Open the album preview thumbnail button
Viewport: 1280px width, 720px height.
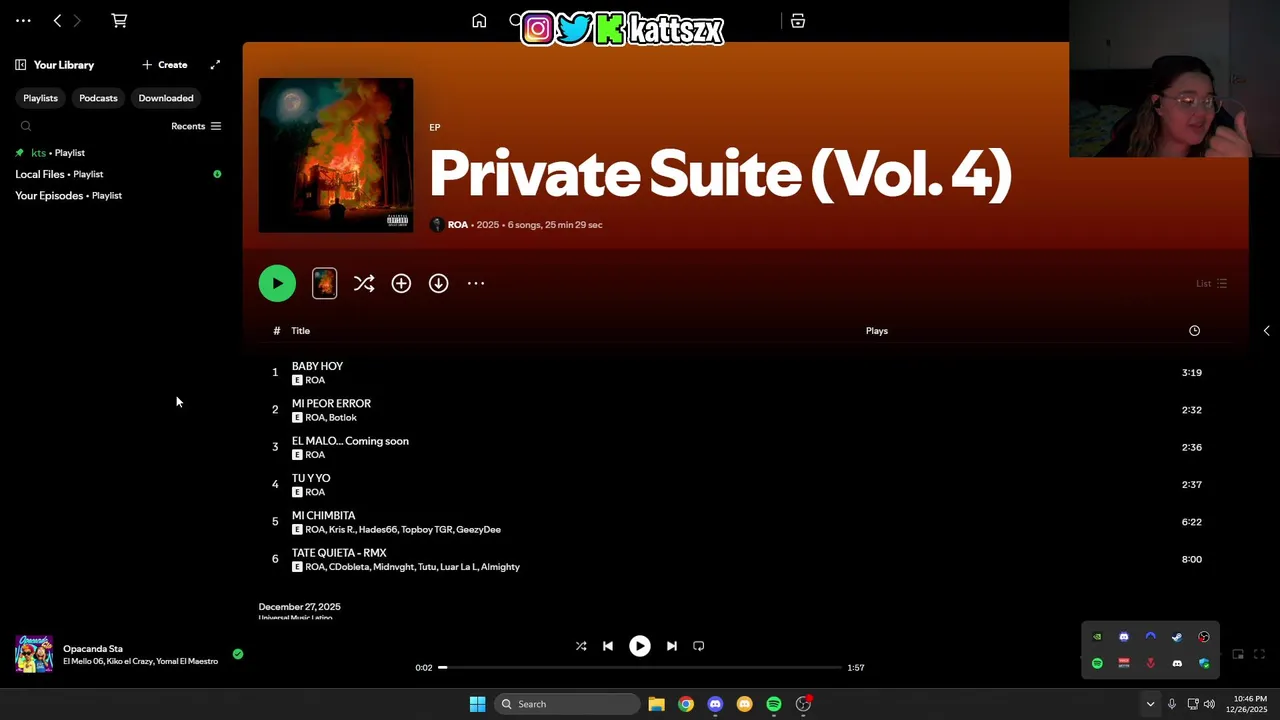324,283
